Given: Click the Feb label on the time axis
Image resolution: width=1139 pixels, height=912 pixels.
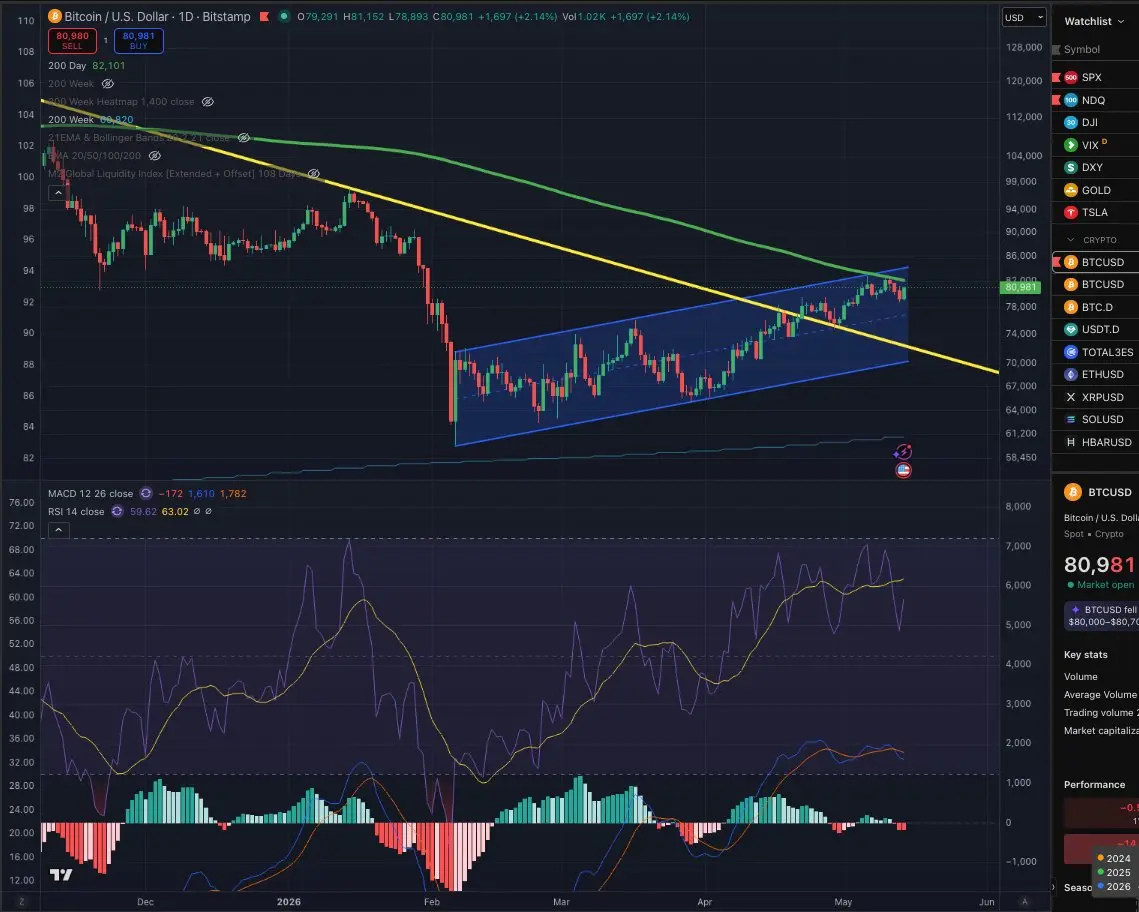Looking at the screenshot, I should (x=431, y=902).
